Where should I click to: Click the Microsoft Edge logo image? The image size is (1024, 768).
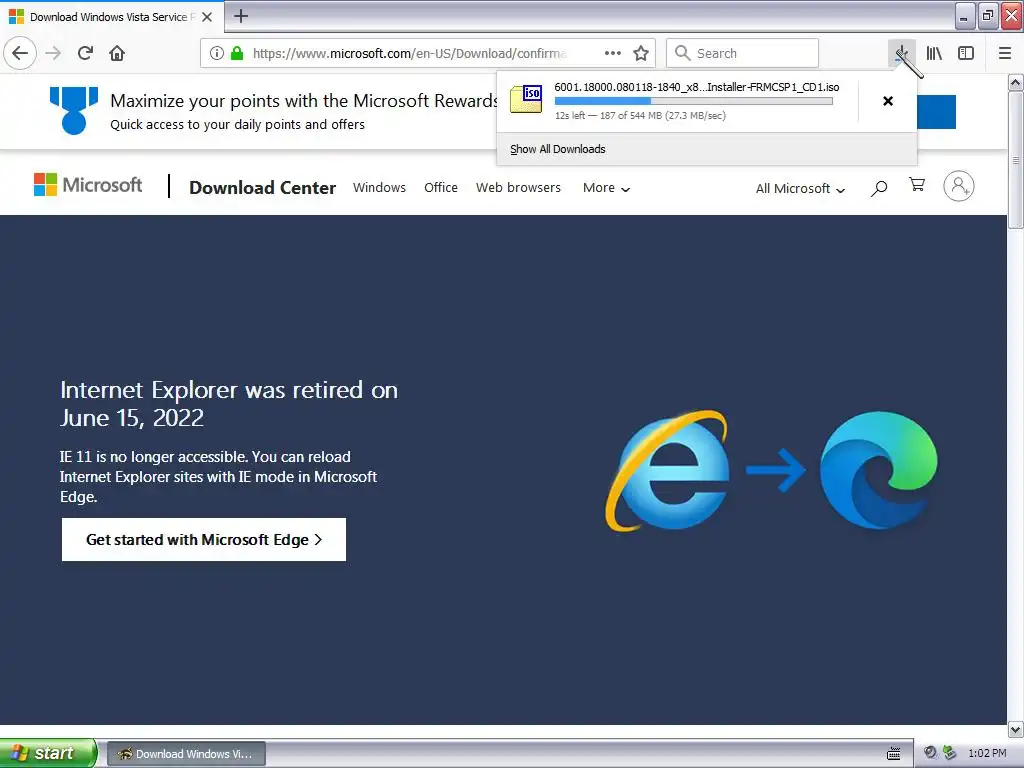coord(879,470)
